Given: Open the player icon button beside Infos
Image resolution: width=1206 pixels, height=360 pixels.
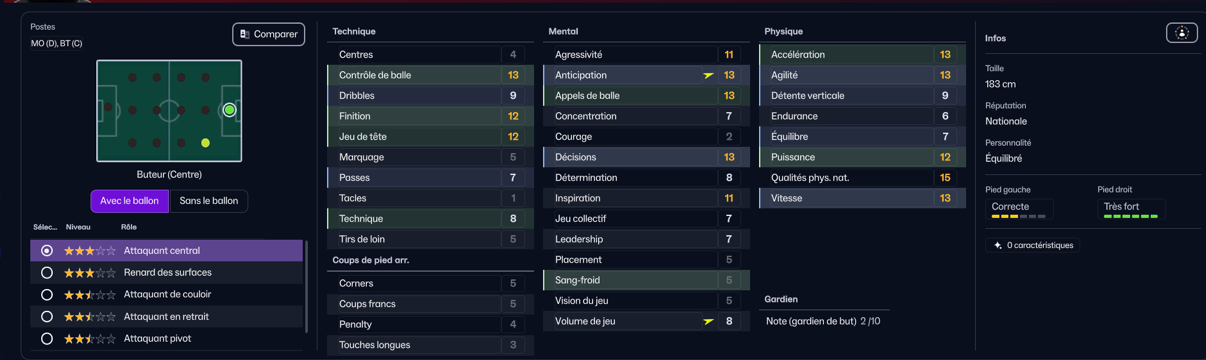Looking at the screenshot, I should (1181, 33).
